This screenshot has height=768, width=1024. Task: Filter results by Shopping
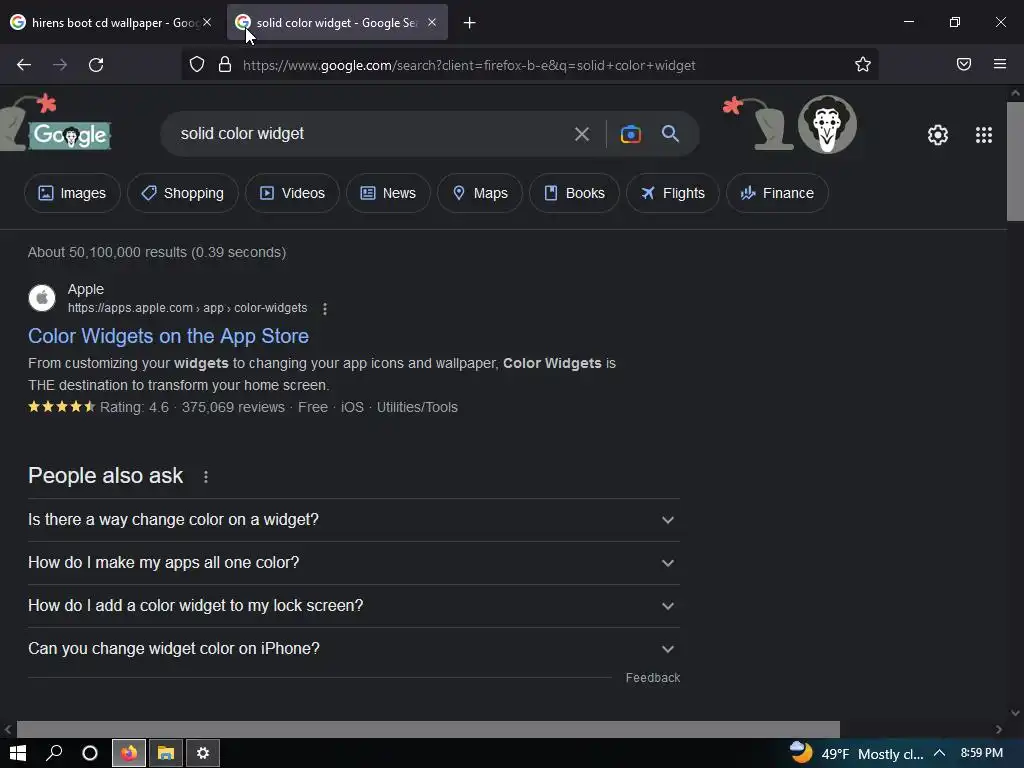tap(183, 193)
